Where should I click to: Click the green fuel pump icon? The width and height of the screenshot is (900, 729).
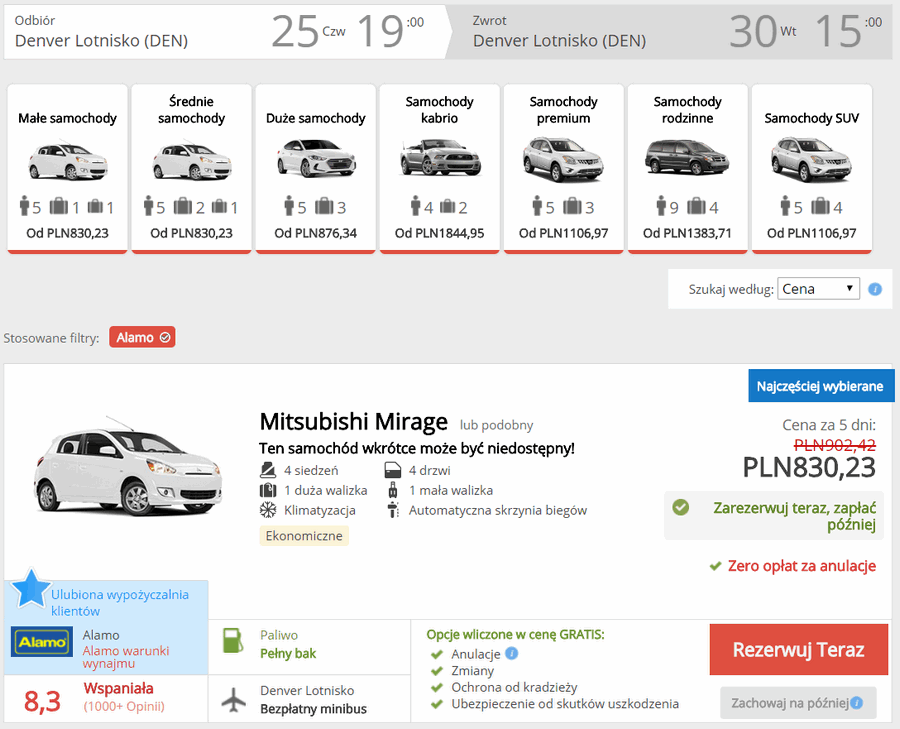[x=233, y=640]
